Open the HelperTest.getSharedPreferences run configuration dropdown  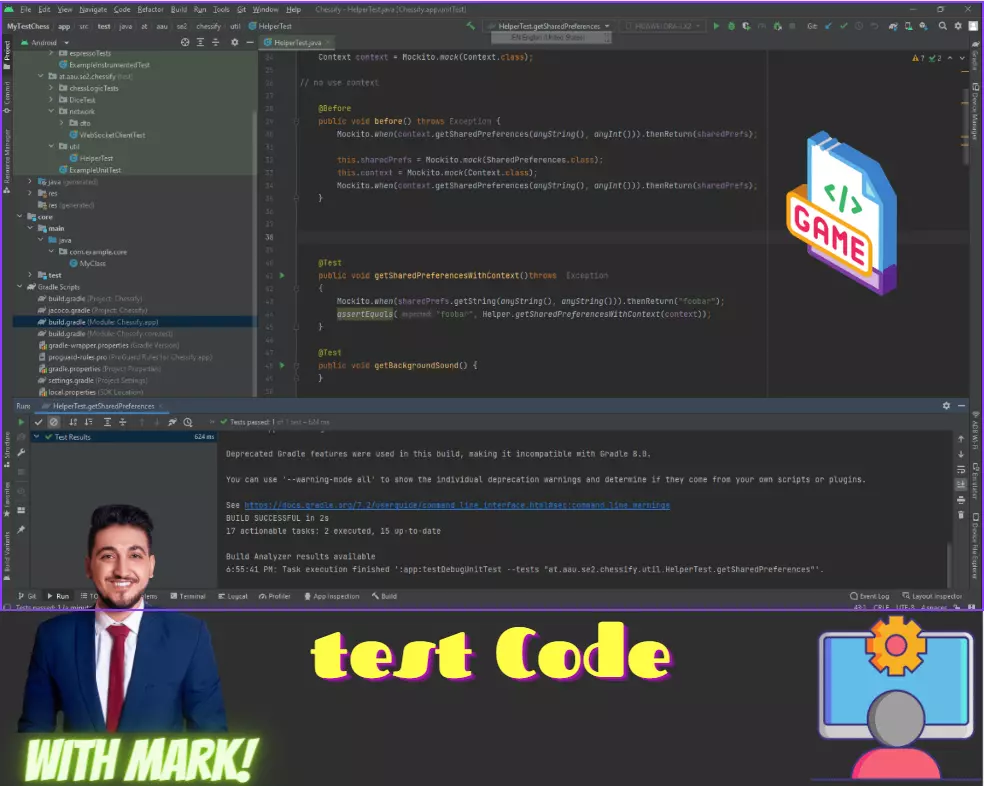click(548, 26)
